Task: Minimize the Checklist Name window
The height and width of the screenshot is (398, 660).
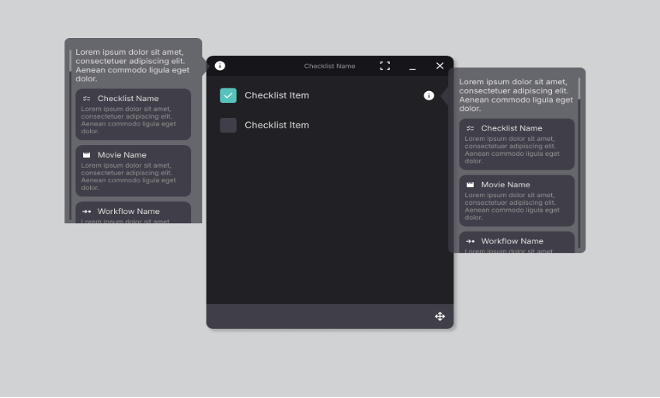Action: (x=412, y=69)
